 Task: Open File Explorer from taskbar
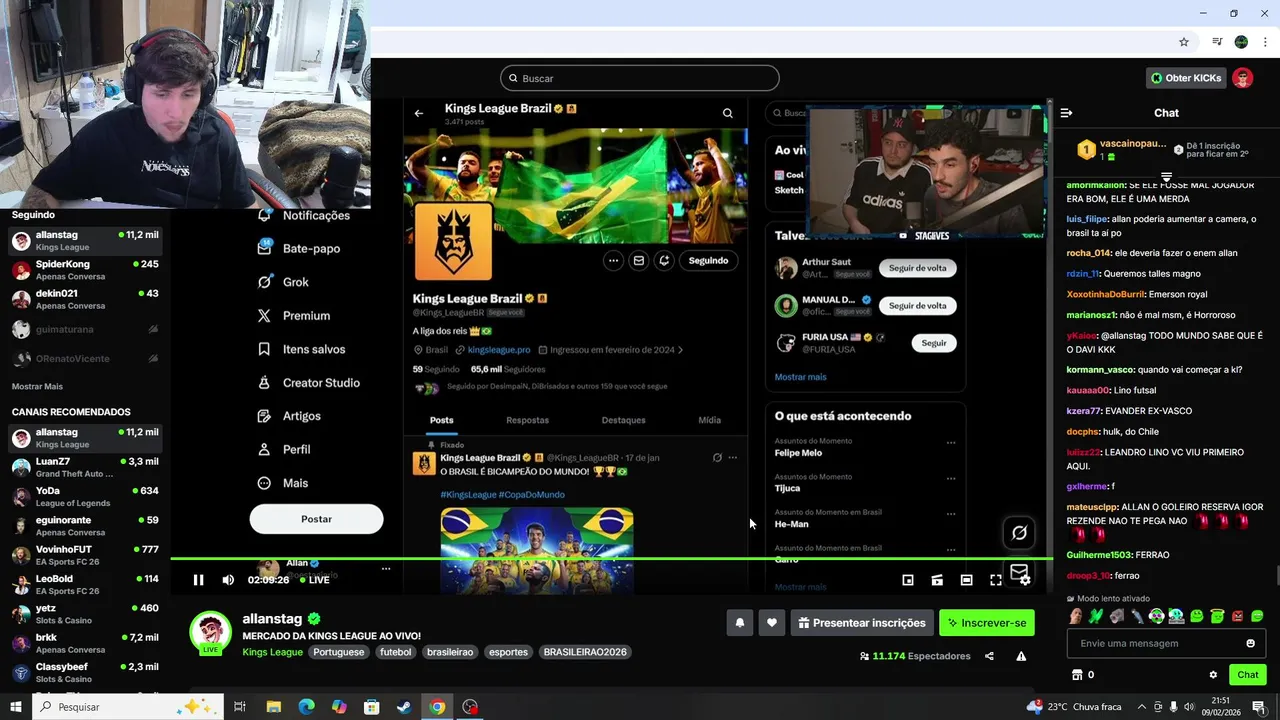[273, 707]
